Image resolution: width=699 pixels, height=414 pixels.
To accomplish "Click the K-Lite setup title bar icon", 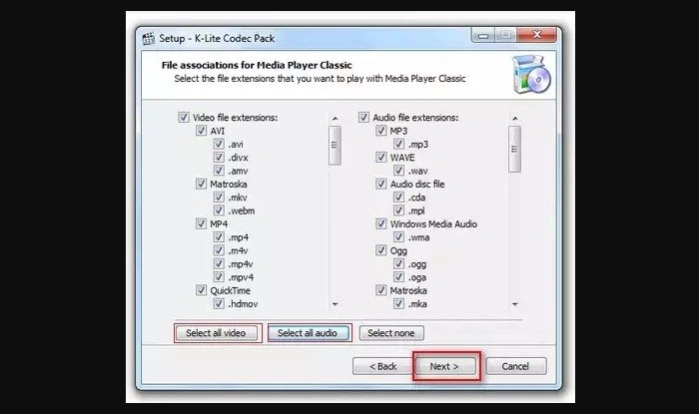I will click(148, 38).
